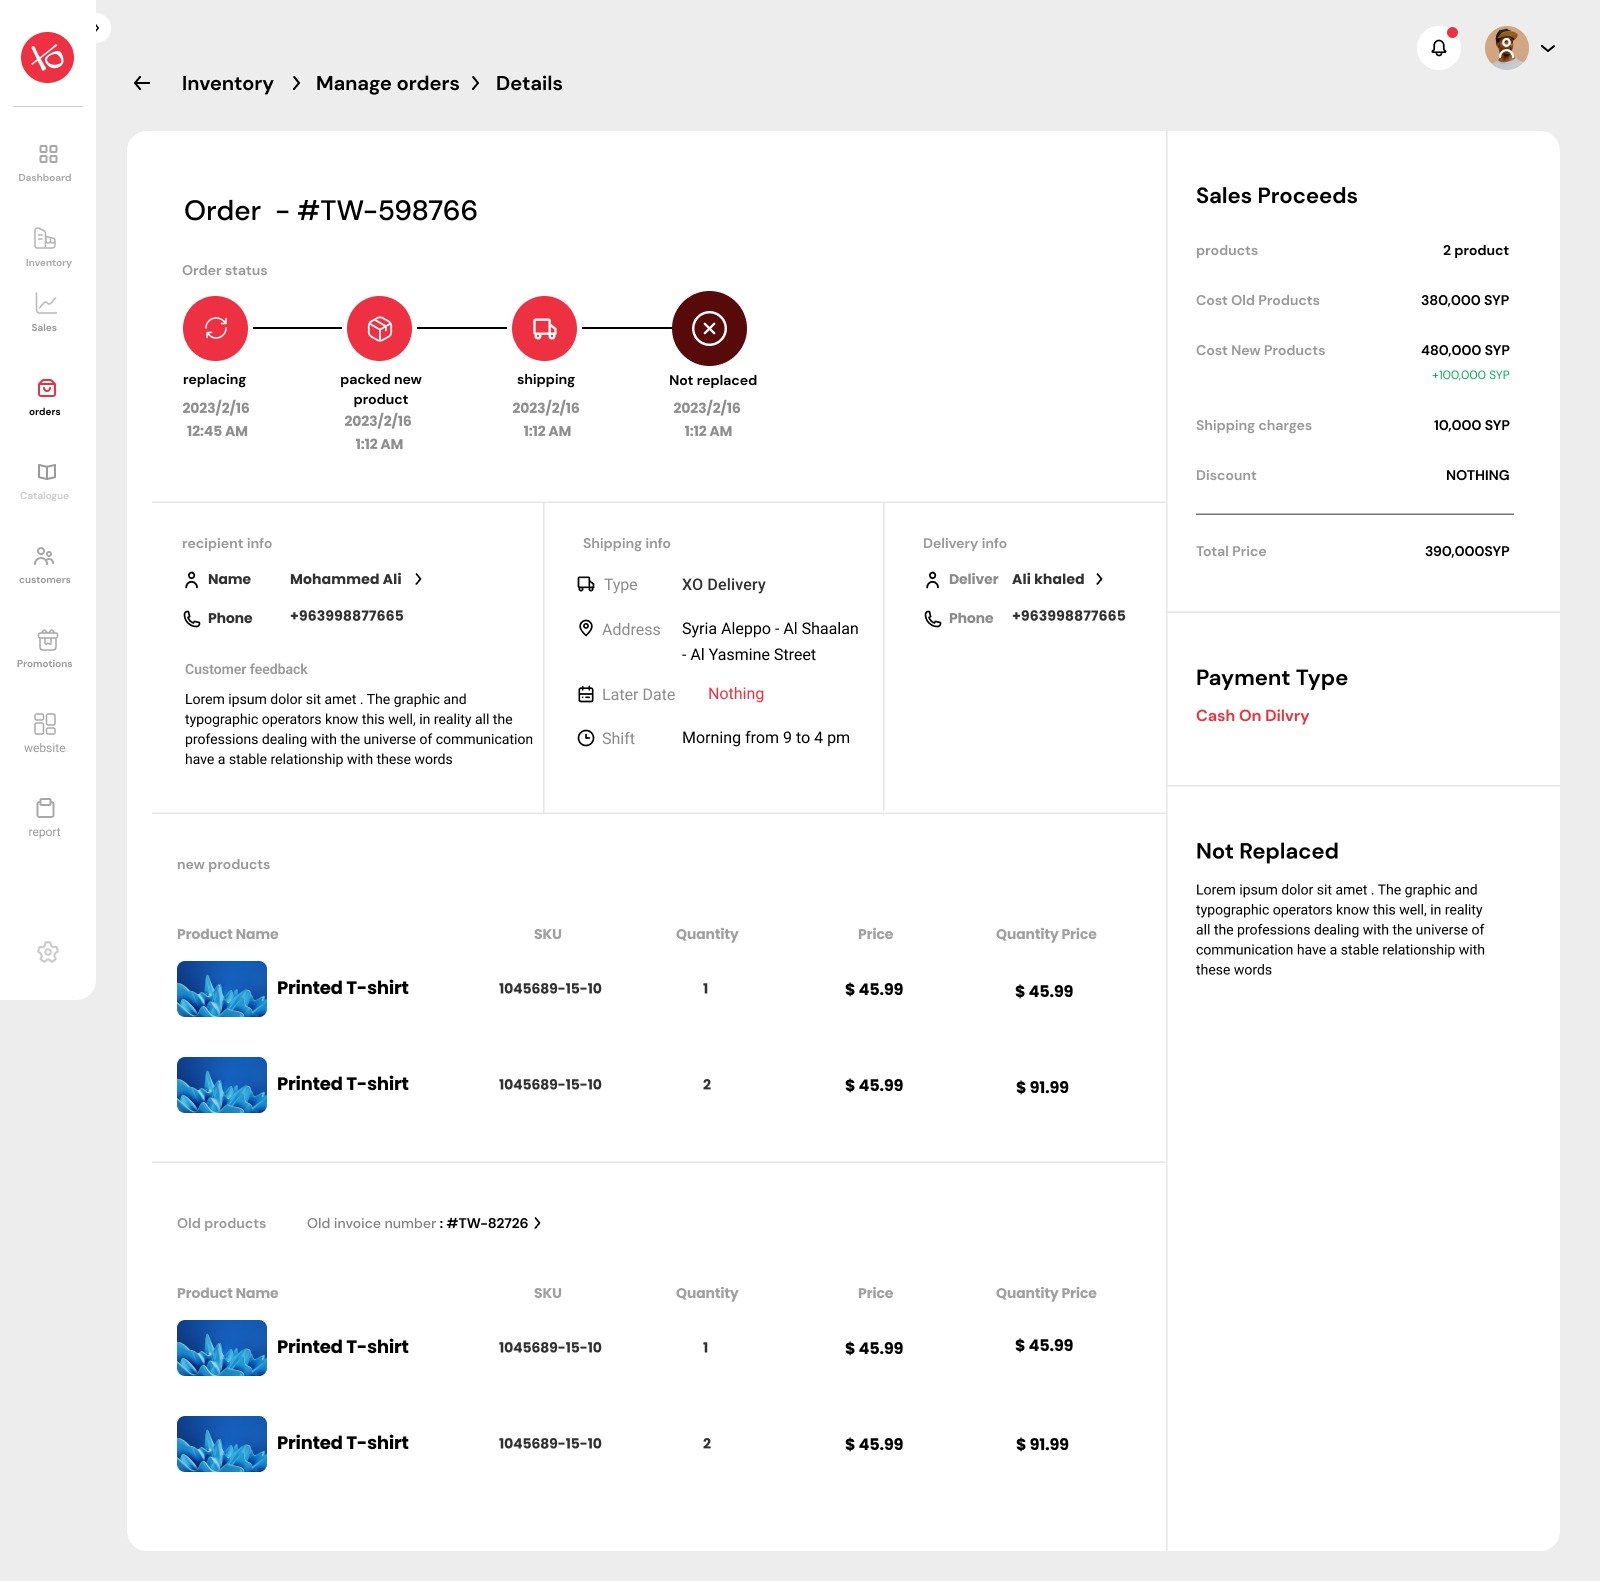Expand the user profile dropdown arrow
The width and height of the screenshot is (1600, 1581).
pyautogui.click(x=1548, y=48)
